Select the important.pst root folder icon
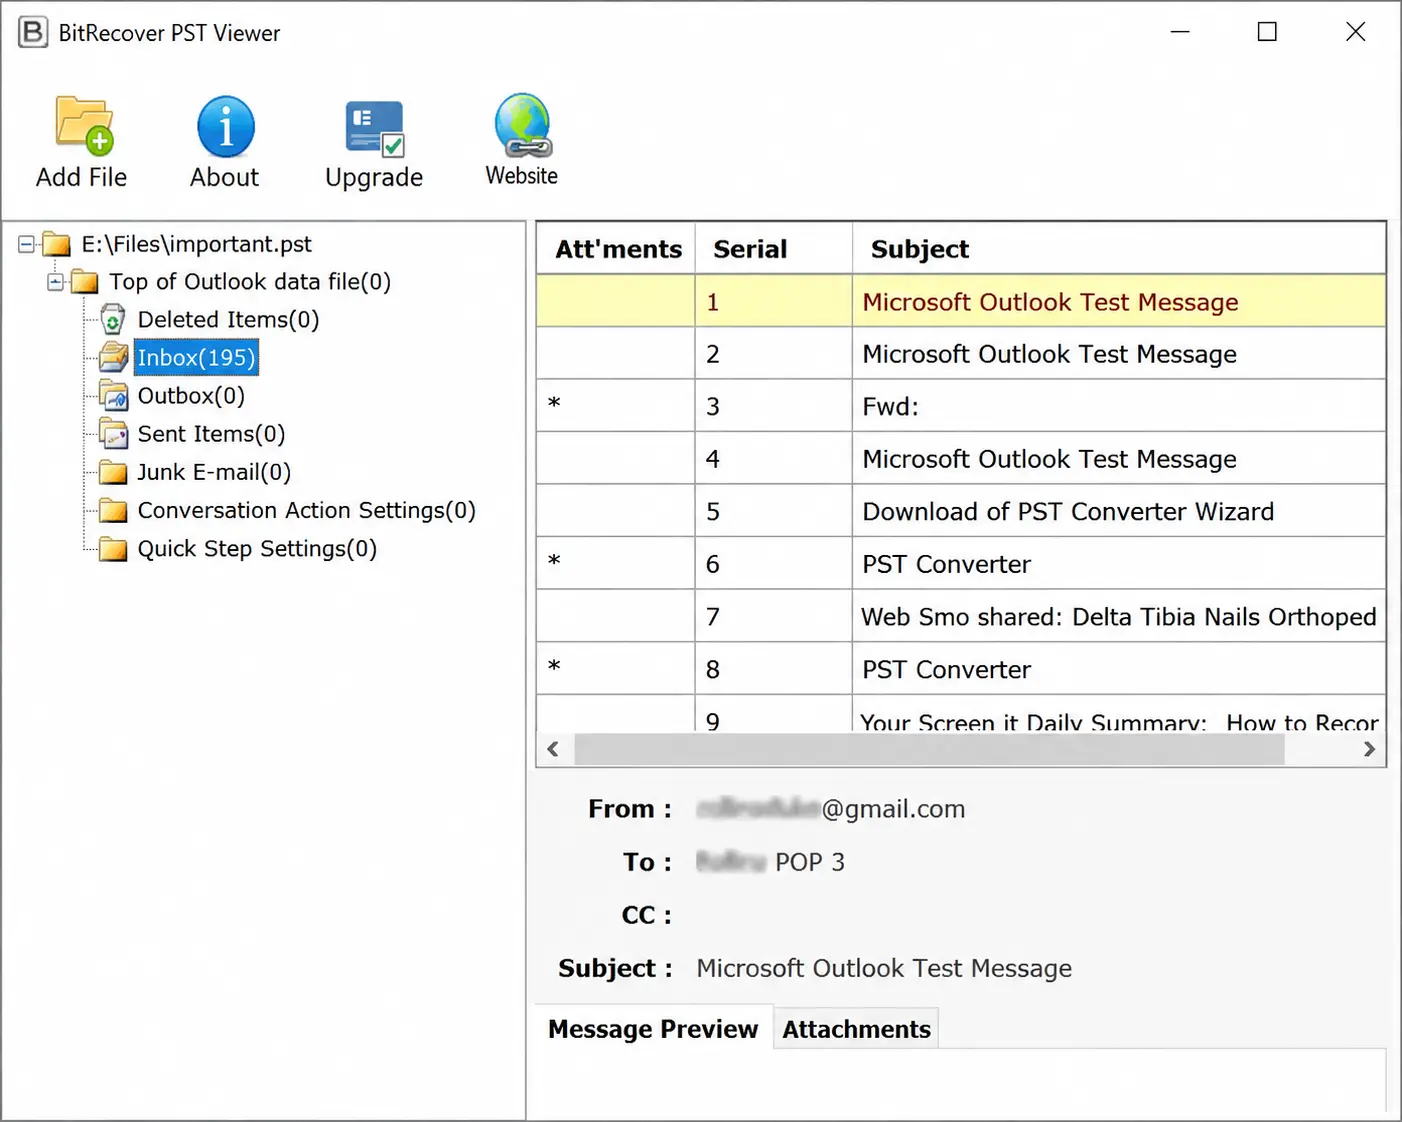Image resolution: width=1402 pixels, height=1122 pixels. (x=56, y=245)
